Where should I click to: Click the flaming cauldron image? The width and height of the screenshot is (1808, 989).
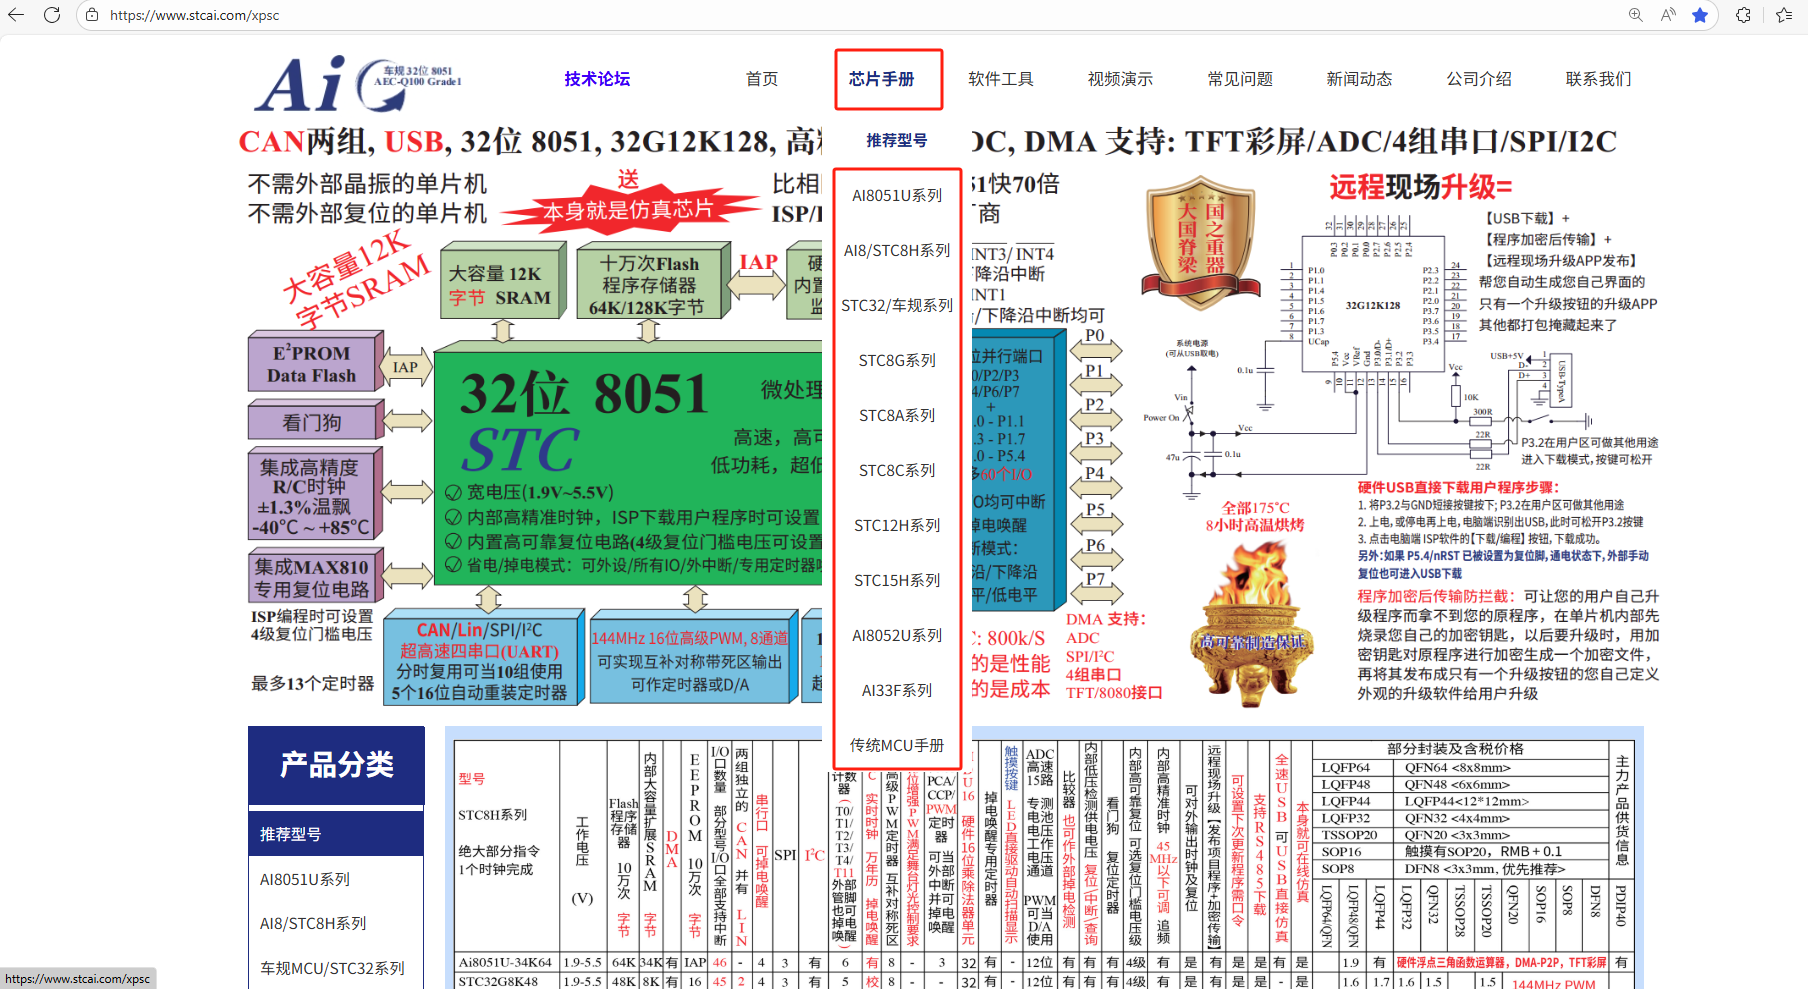point(1253,623)
